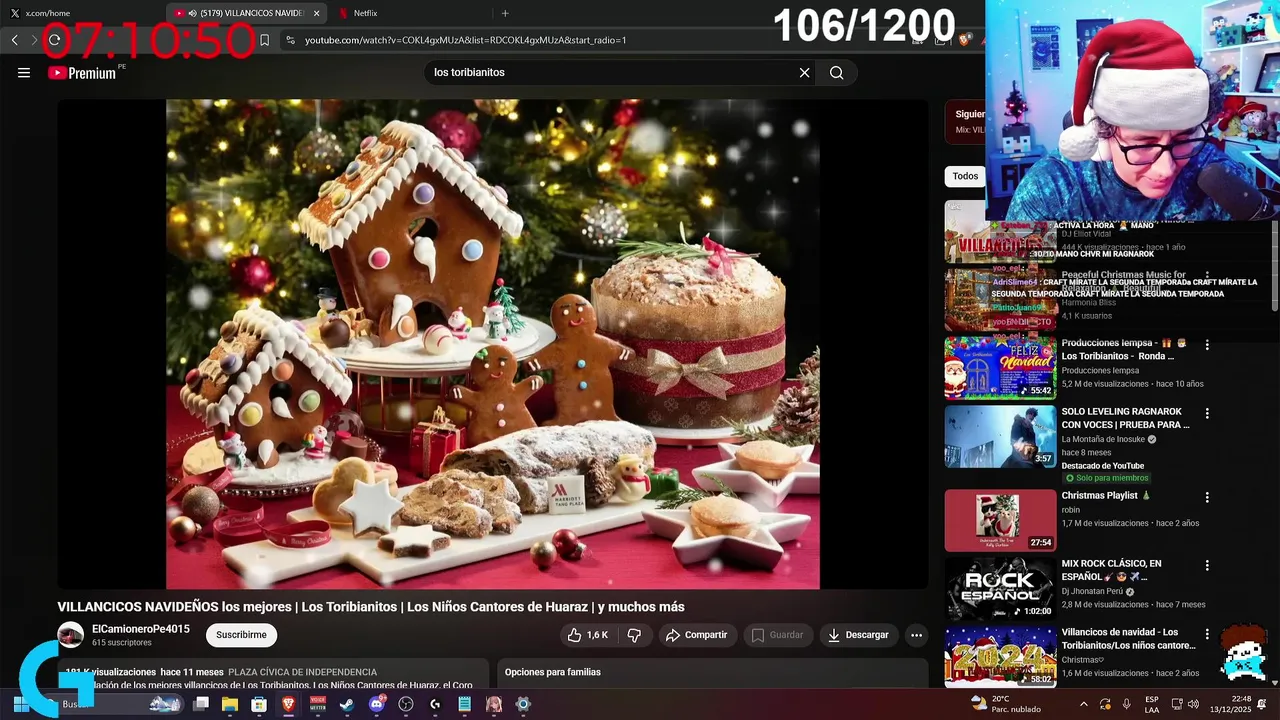Viewport: 1280px width, 720px height.
Task: Open Steam from the taskbar
Action: click(346, 704)
